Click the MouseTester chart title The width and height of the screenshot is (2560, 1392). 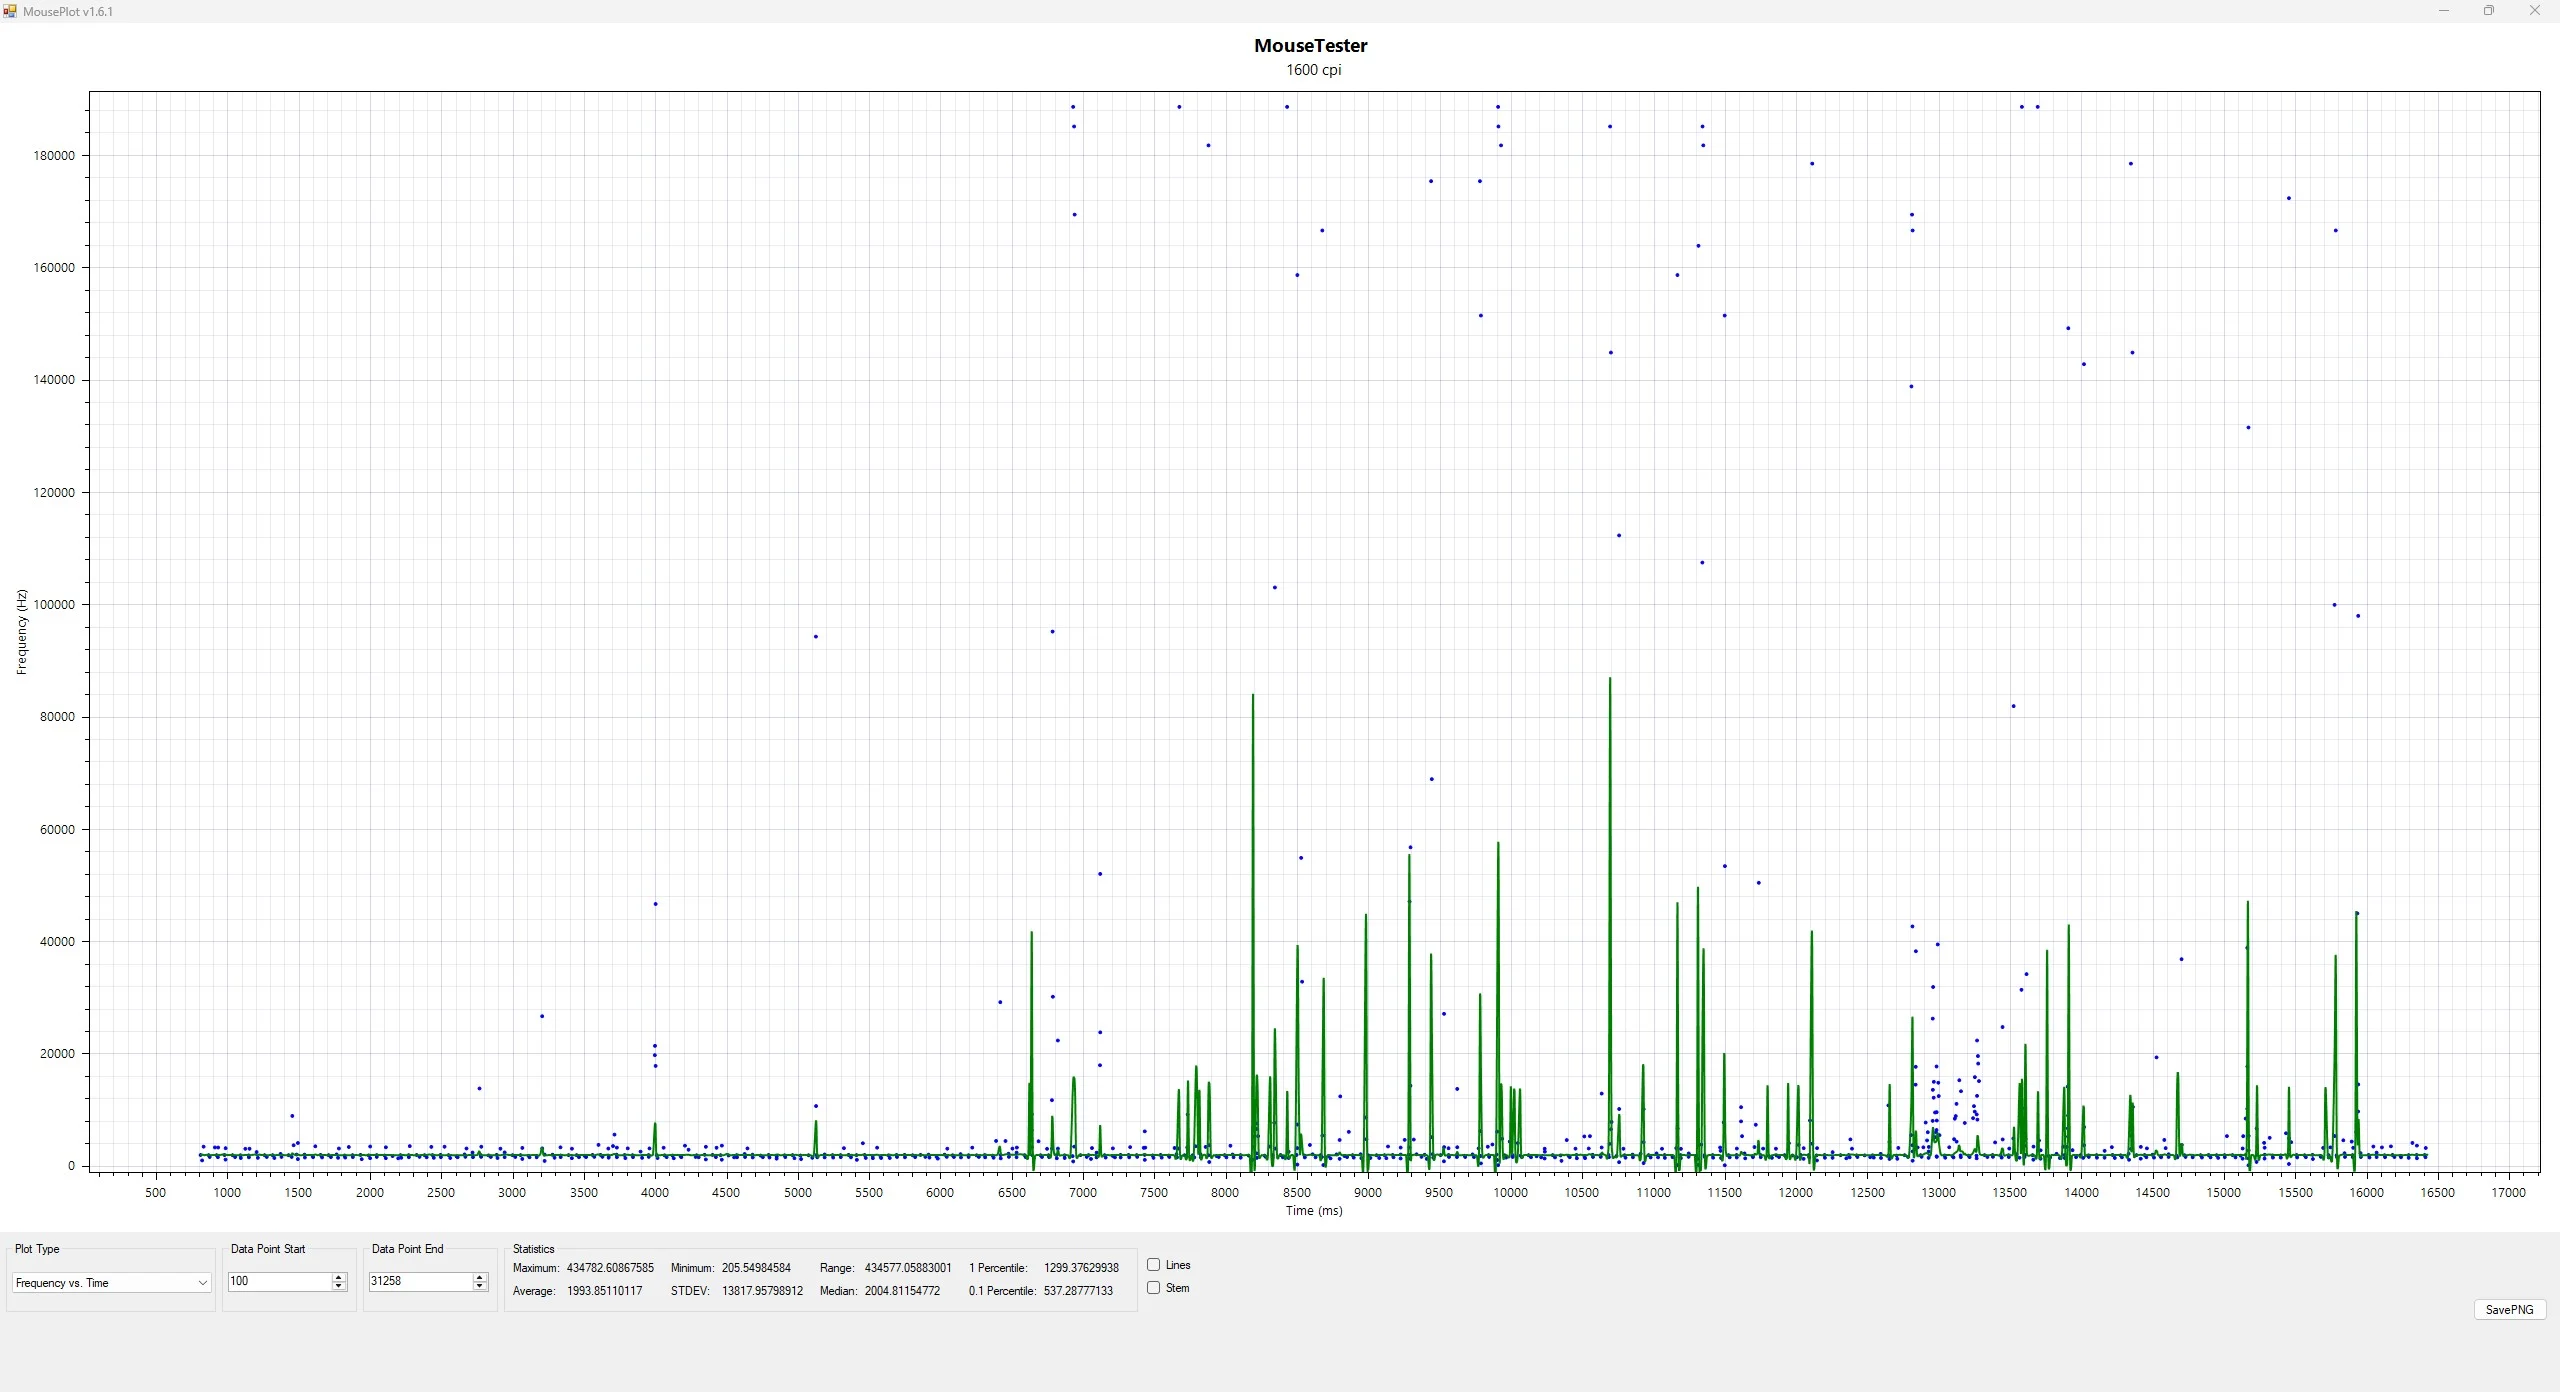(1311, 45)
